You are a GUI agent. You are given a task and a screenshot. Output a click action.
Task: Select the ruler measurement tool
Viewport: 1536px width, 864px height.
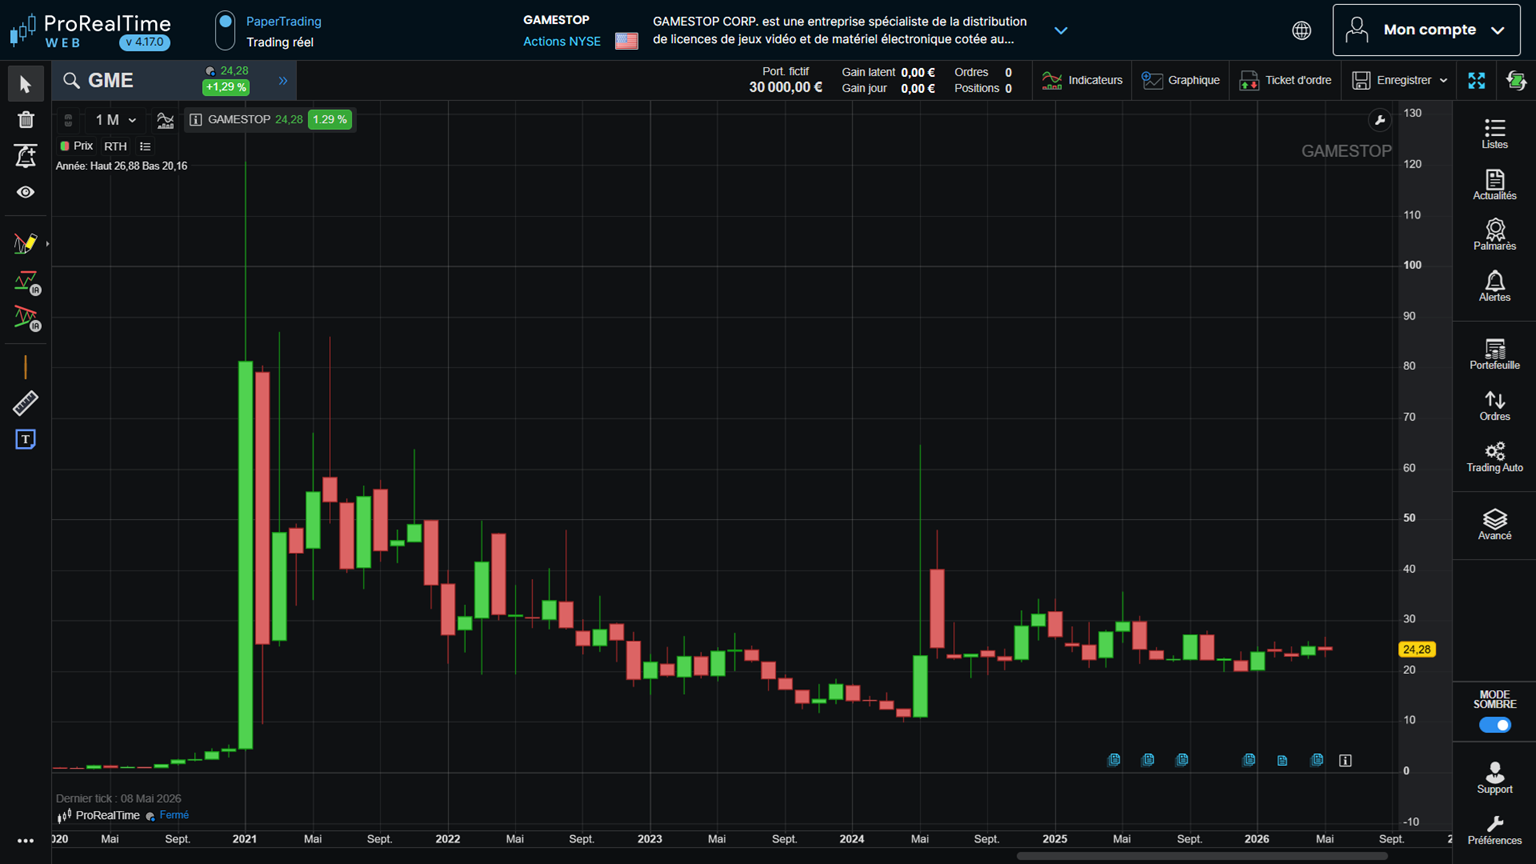(x=25, y=403)
